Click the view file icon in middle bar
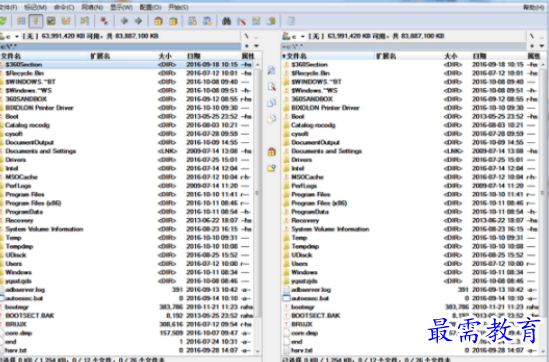Viewport: 549px width, 362px height. [x=271, y=70]
